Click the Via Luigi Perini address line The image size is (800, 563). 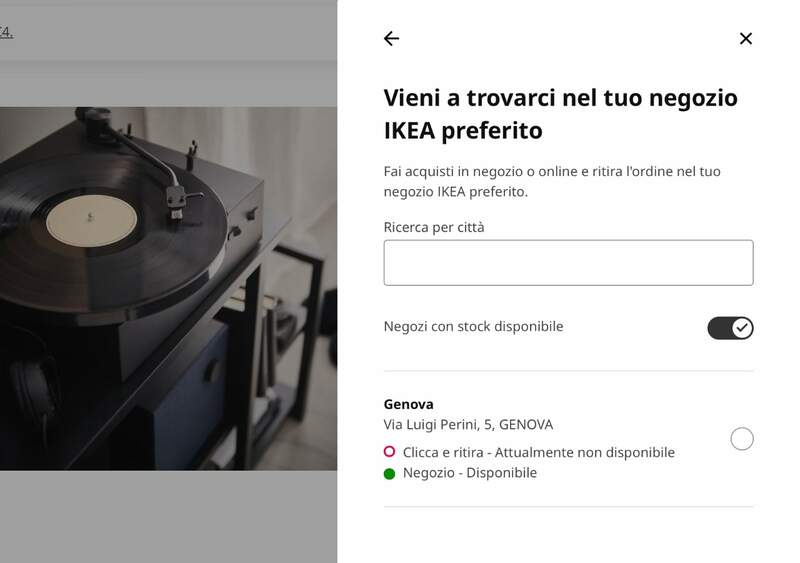click(468, 425)
